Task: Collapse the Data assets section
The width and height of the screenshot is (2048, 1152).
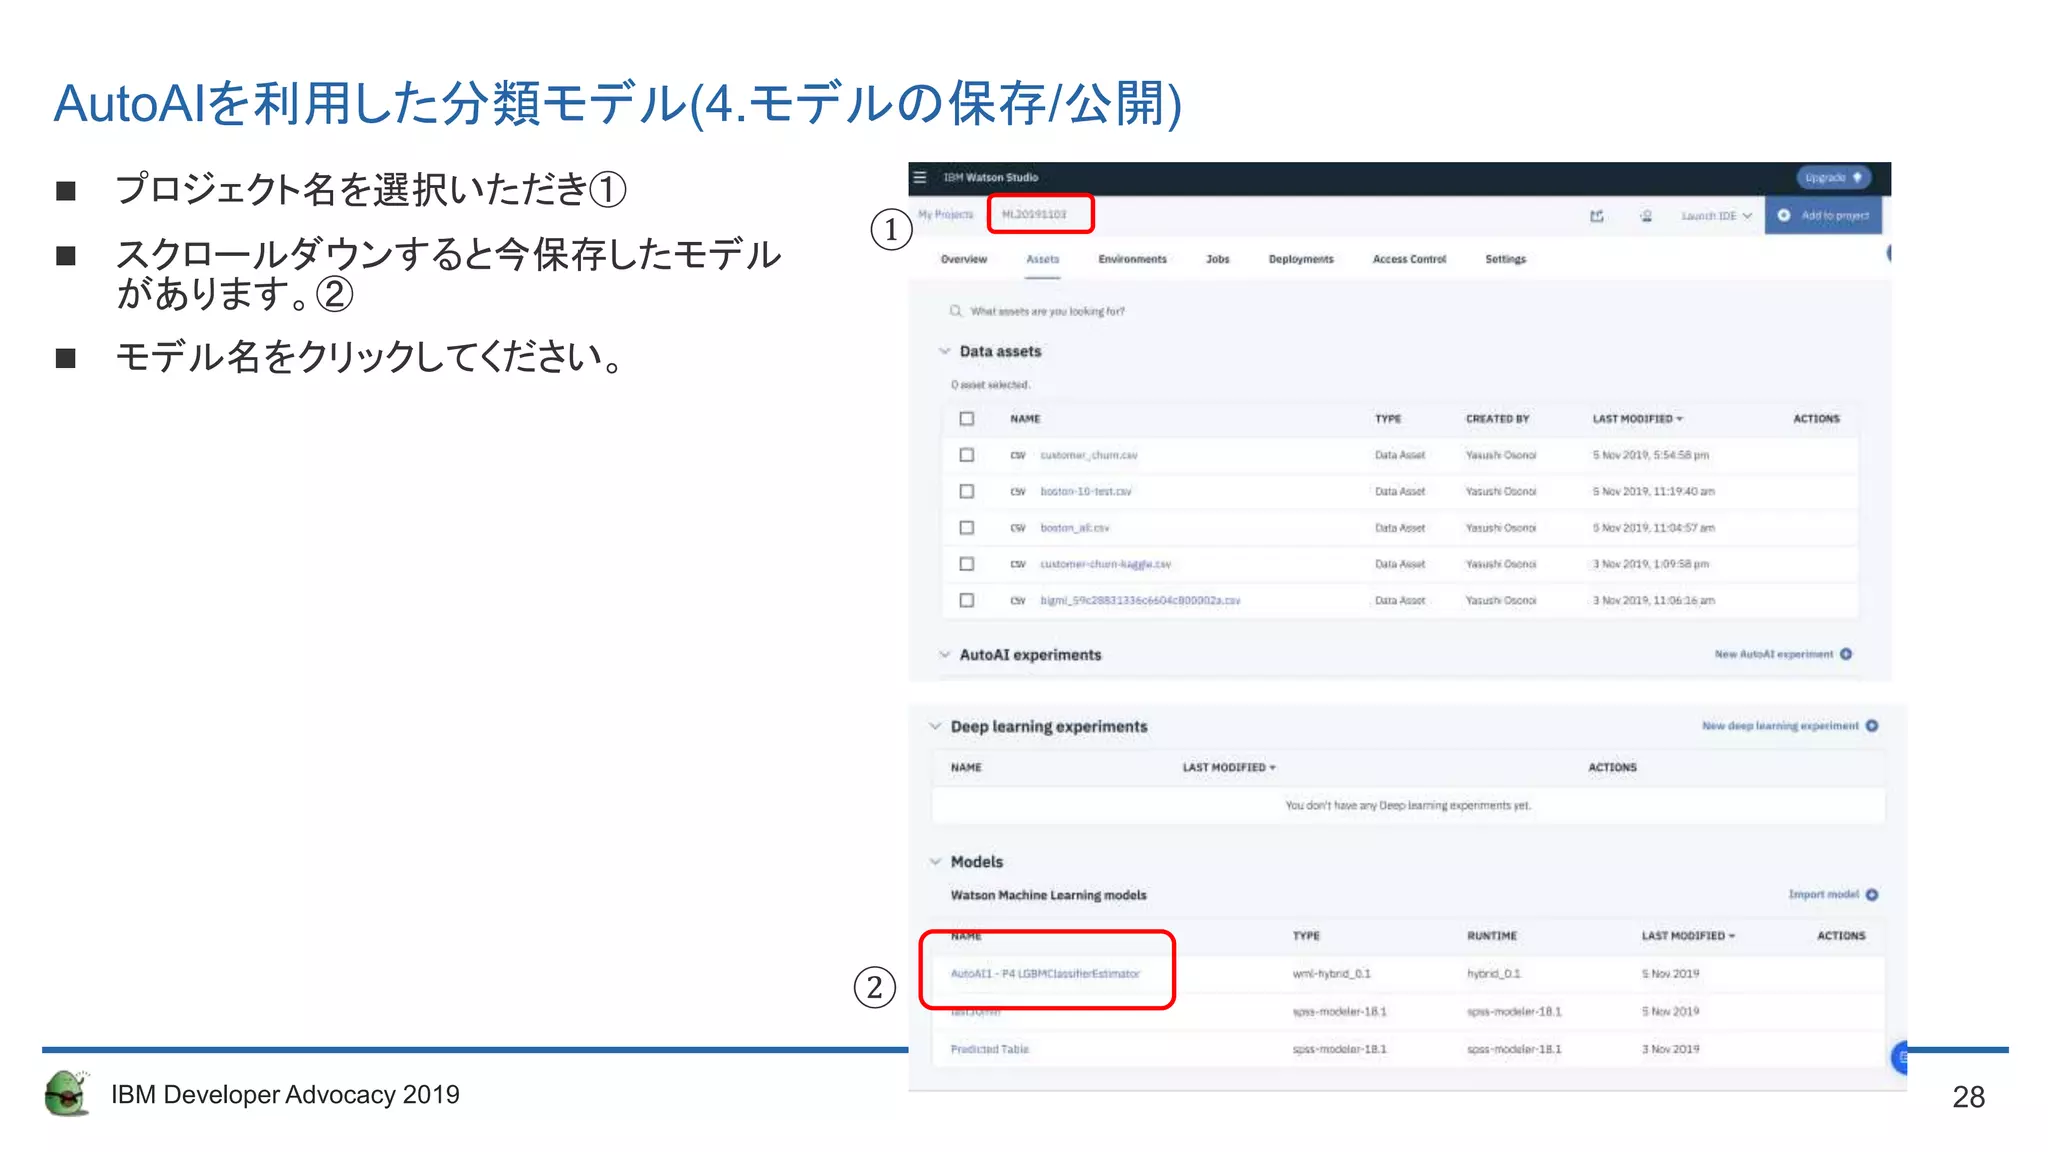Action: pos(944,351)
